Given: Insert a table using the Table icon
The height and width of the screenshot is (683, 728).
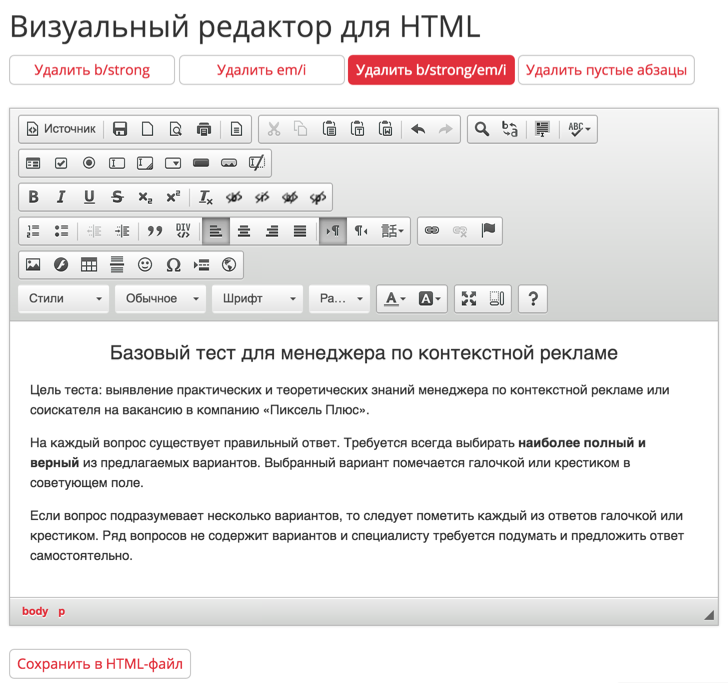Looking at the screenshot, I should tap(89, 265).
